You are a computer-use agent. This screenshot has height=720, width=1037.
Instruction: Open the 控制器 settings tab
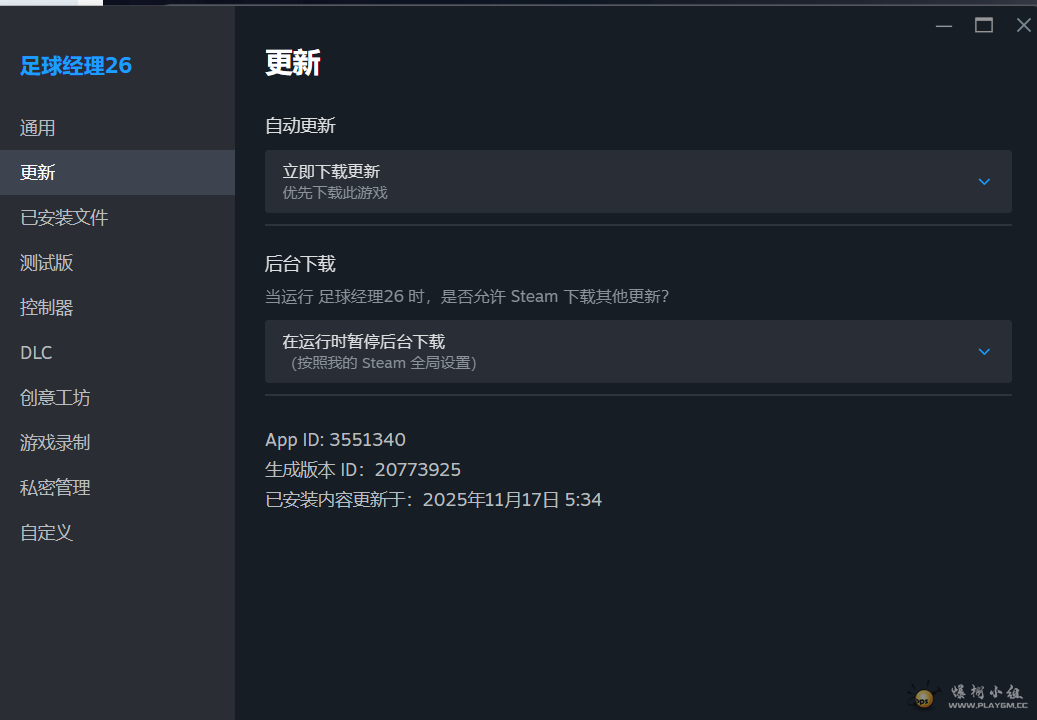point(47,308)
